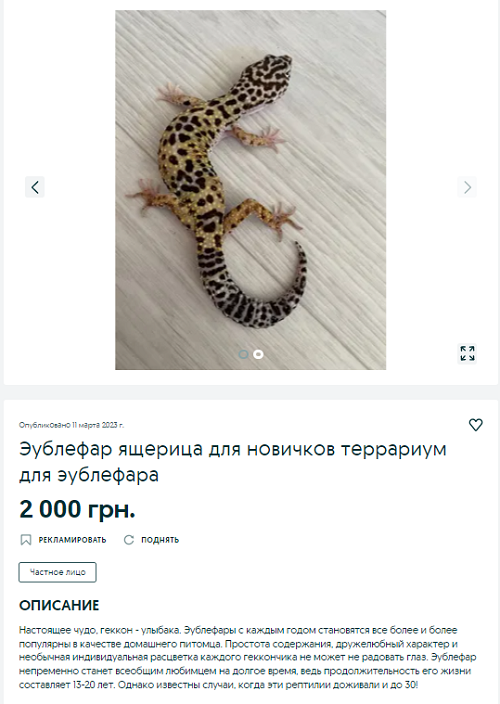This screenshot has width=500, height=704.
Task: Click the Описание heading
Action: [59, 605]
